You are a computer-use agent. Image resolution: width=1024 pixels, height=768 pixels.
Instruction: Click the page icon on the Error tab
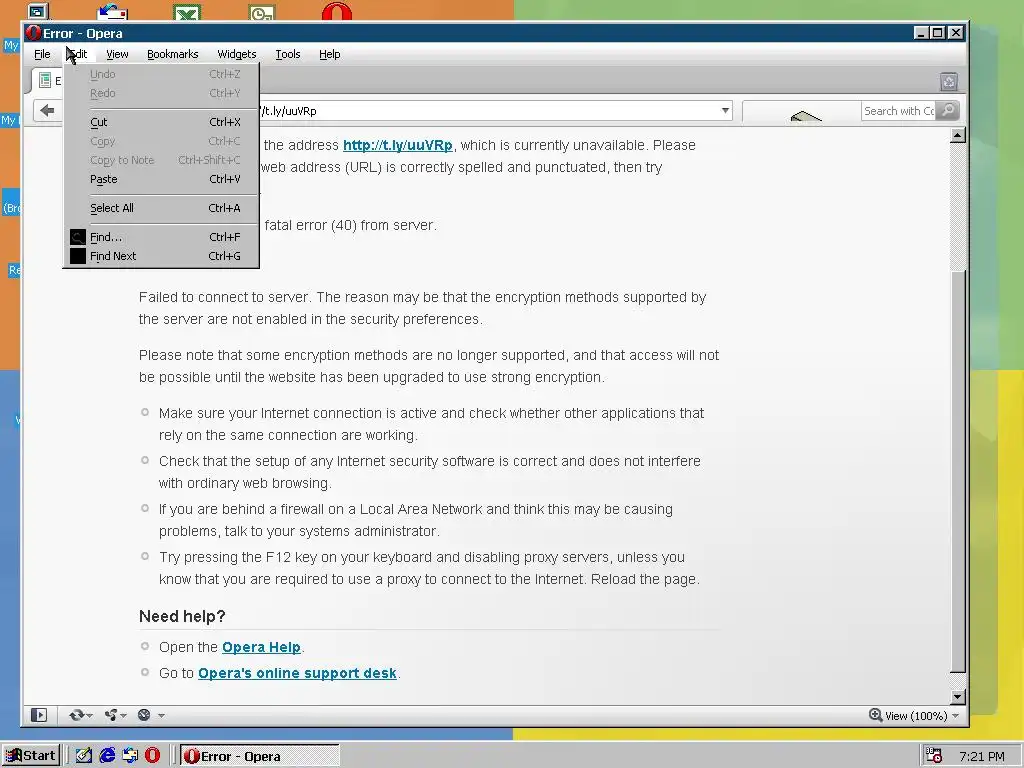pos(45,80)
